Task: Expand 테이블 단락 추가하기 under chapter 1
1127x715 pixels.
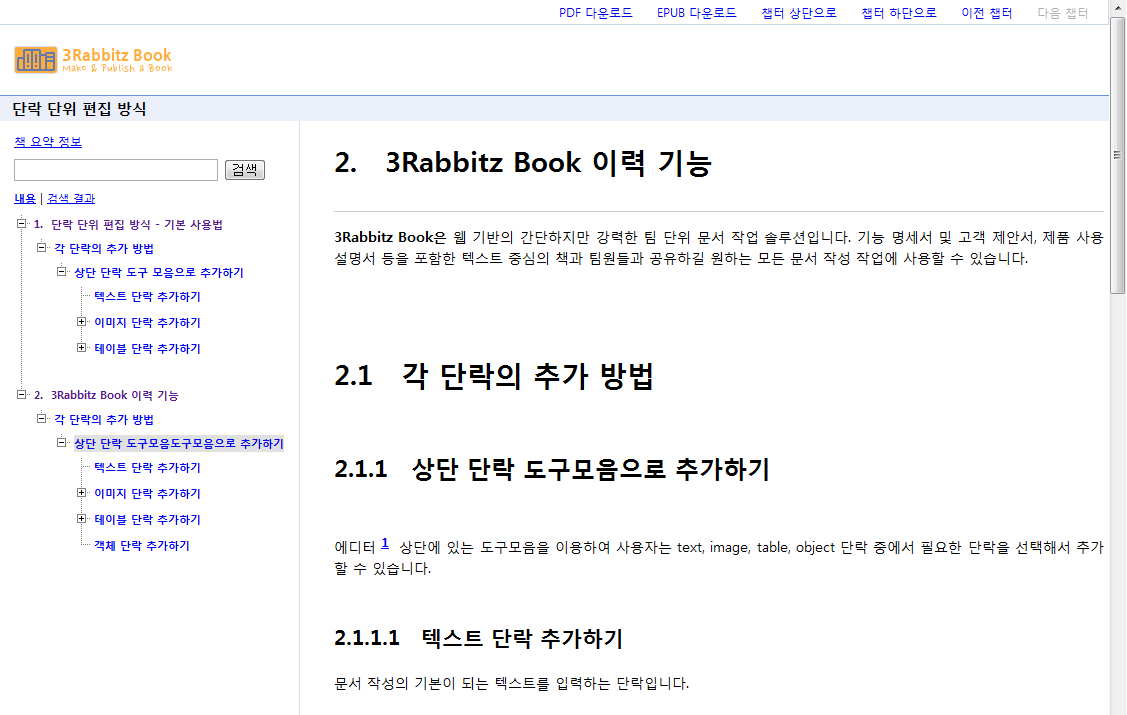Action: tap(82, 348)
